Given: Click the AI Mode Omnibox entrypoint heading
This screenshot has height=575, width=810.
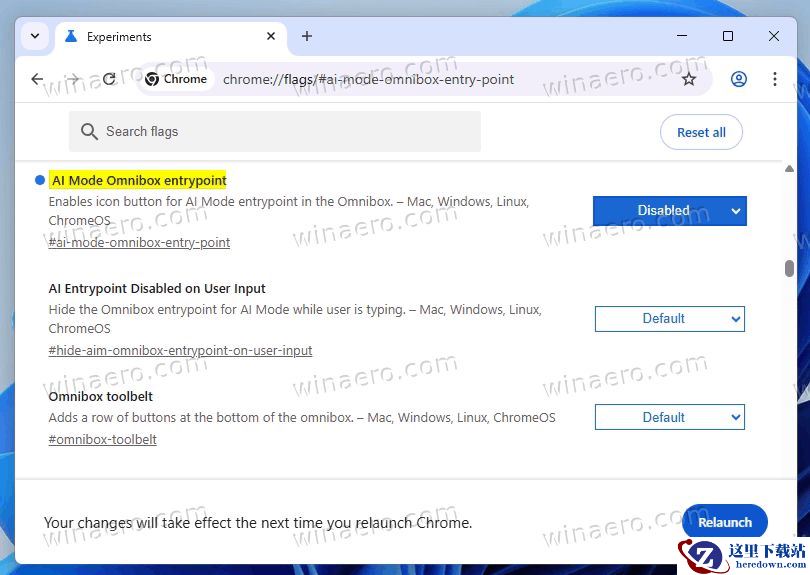Looking at the screenshot, I should click(139, 180).
